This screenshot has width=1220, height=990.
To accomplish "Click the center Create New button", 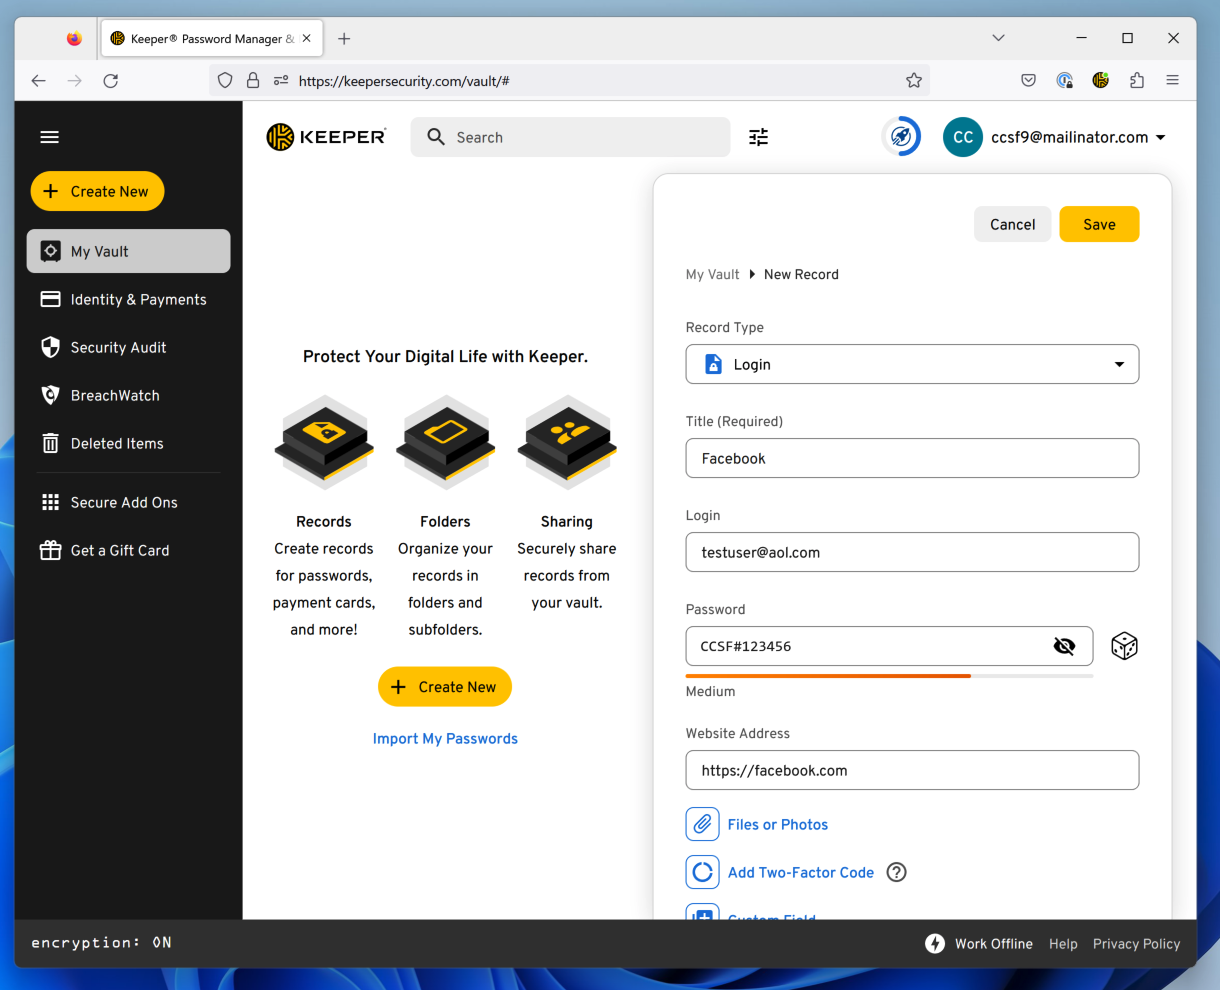I will [445, 687].
